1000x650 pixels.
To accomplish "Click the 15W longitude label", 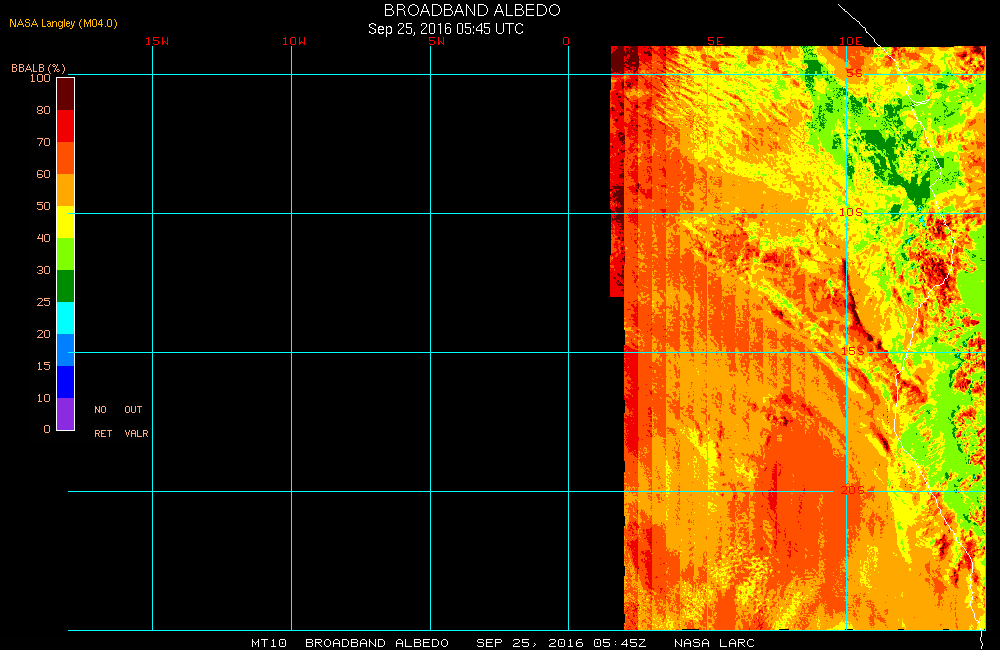I will pyautogui.click(x=155, y=41).
